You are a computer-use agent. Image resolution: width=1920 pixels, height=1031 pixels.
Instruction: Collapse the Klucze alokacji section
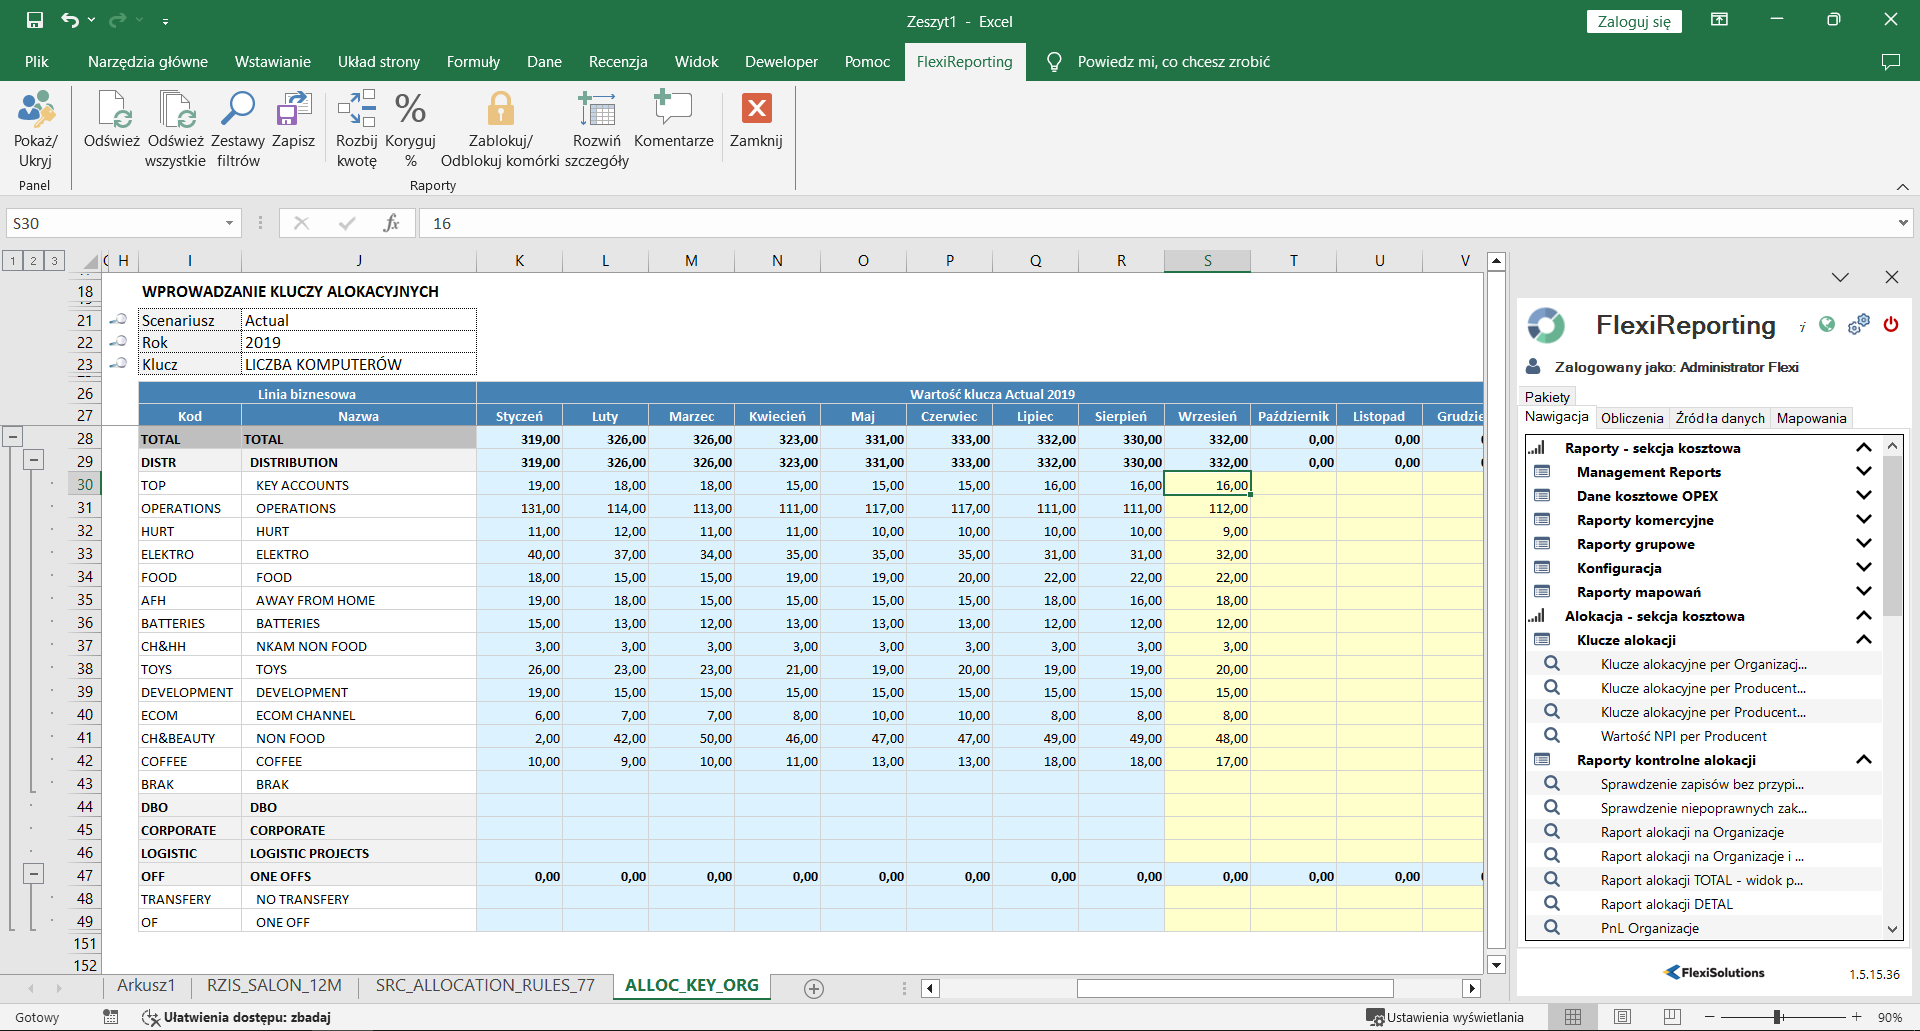pos(1863,640)
